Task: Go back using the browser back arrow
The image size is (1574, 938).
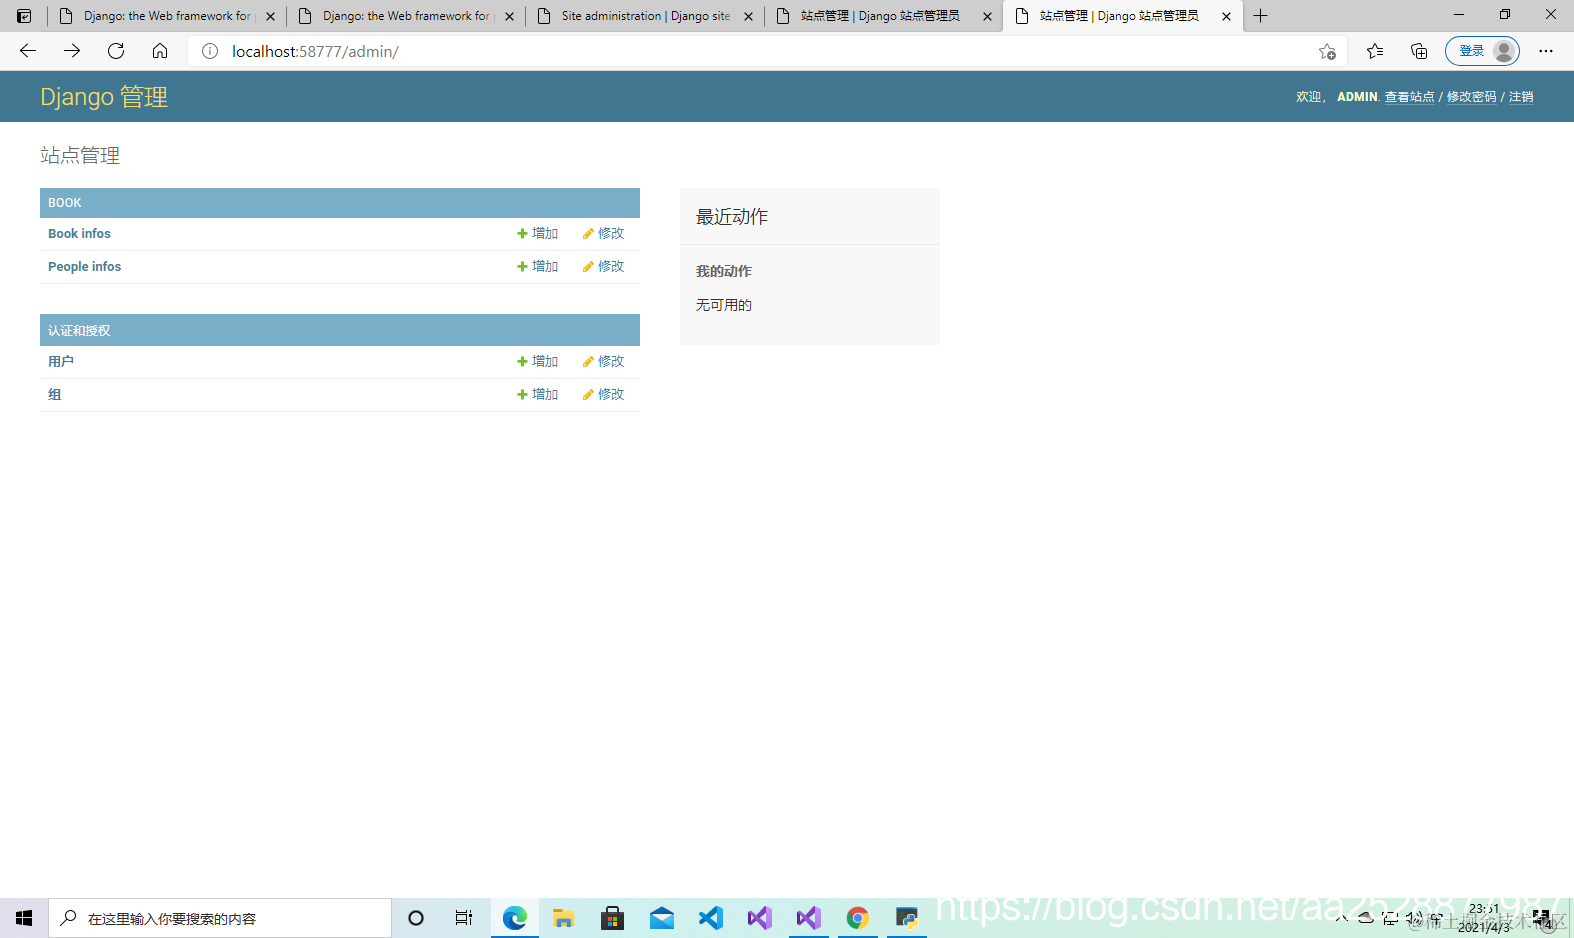Action: (28, 51)
